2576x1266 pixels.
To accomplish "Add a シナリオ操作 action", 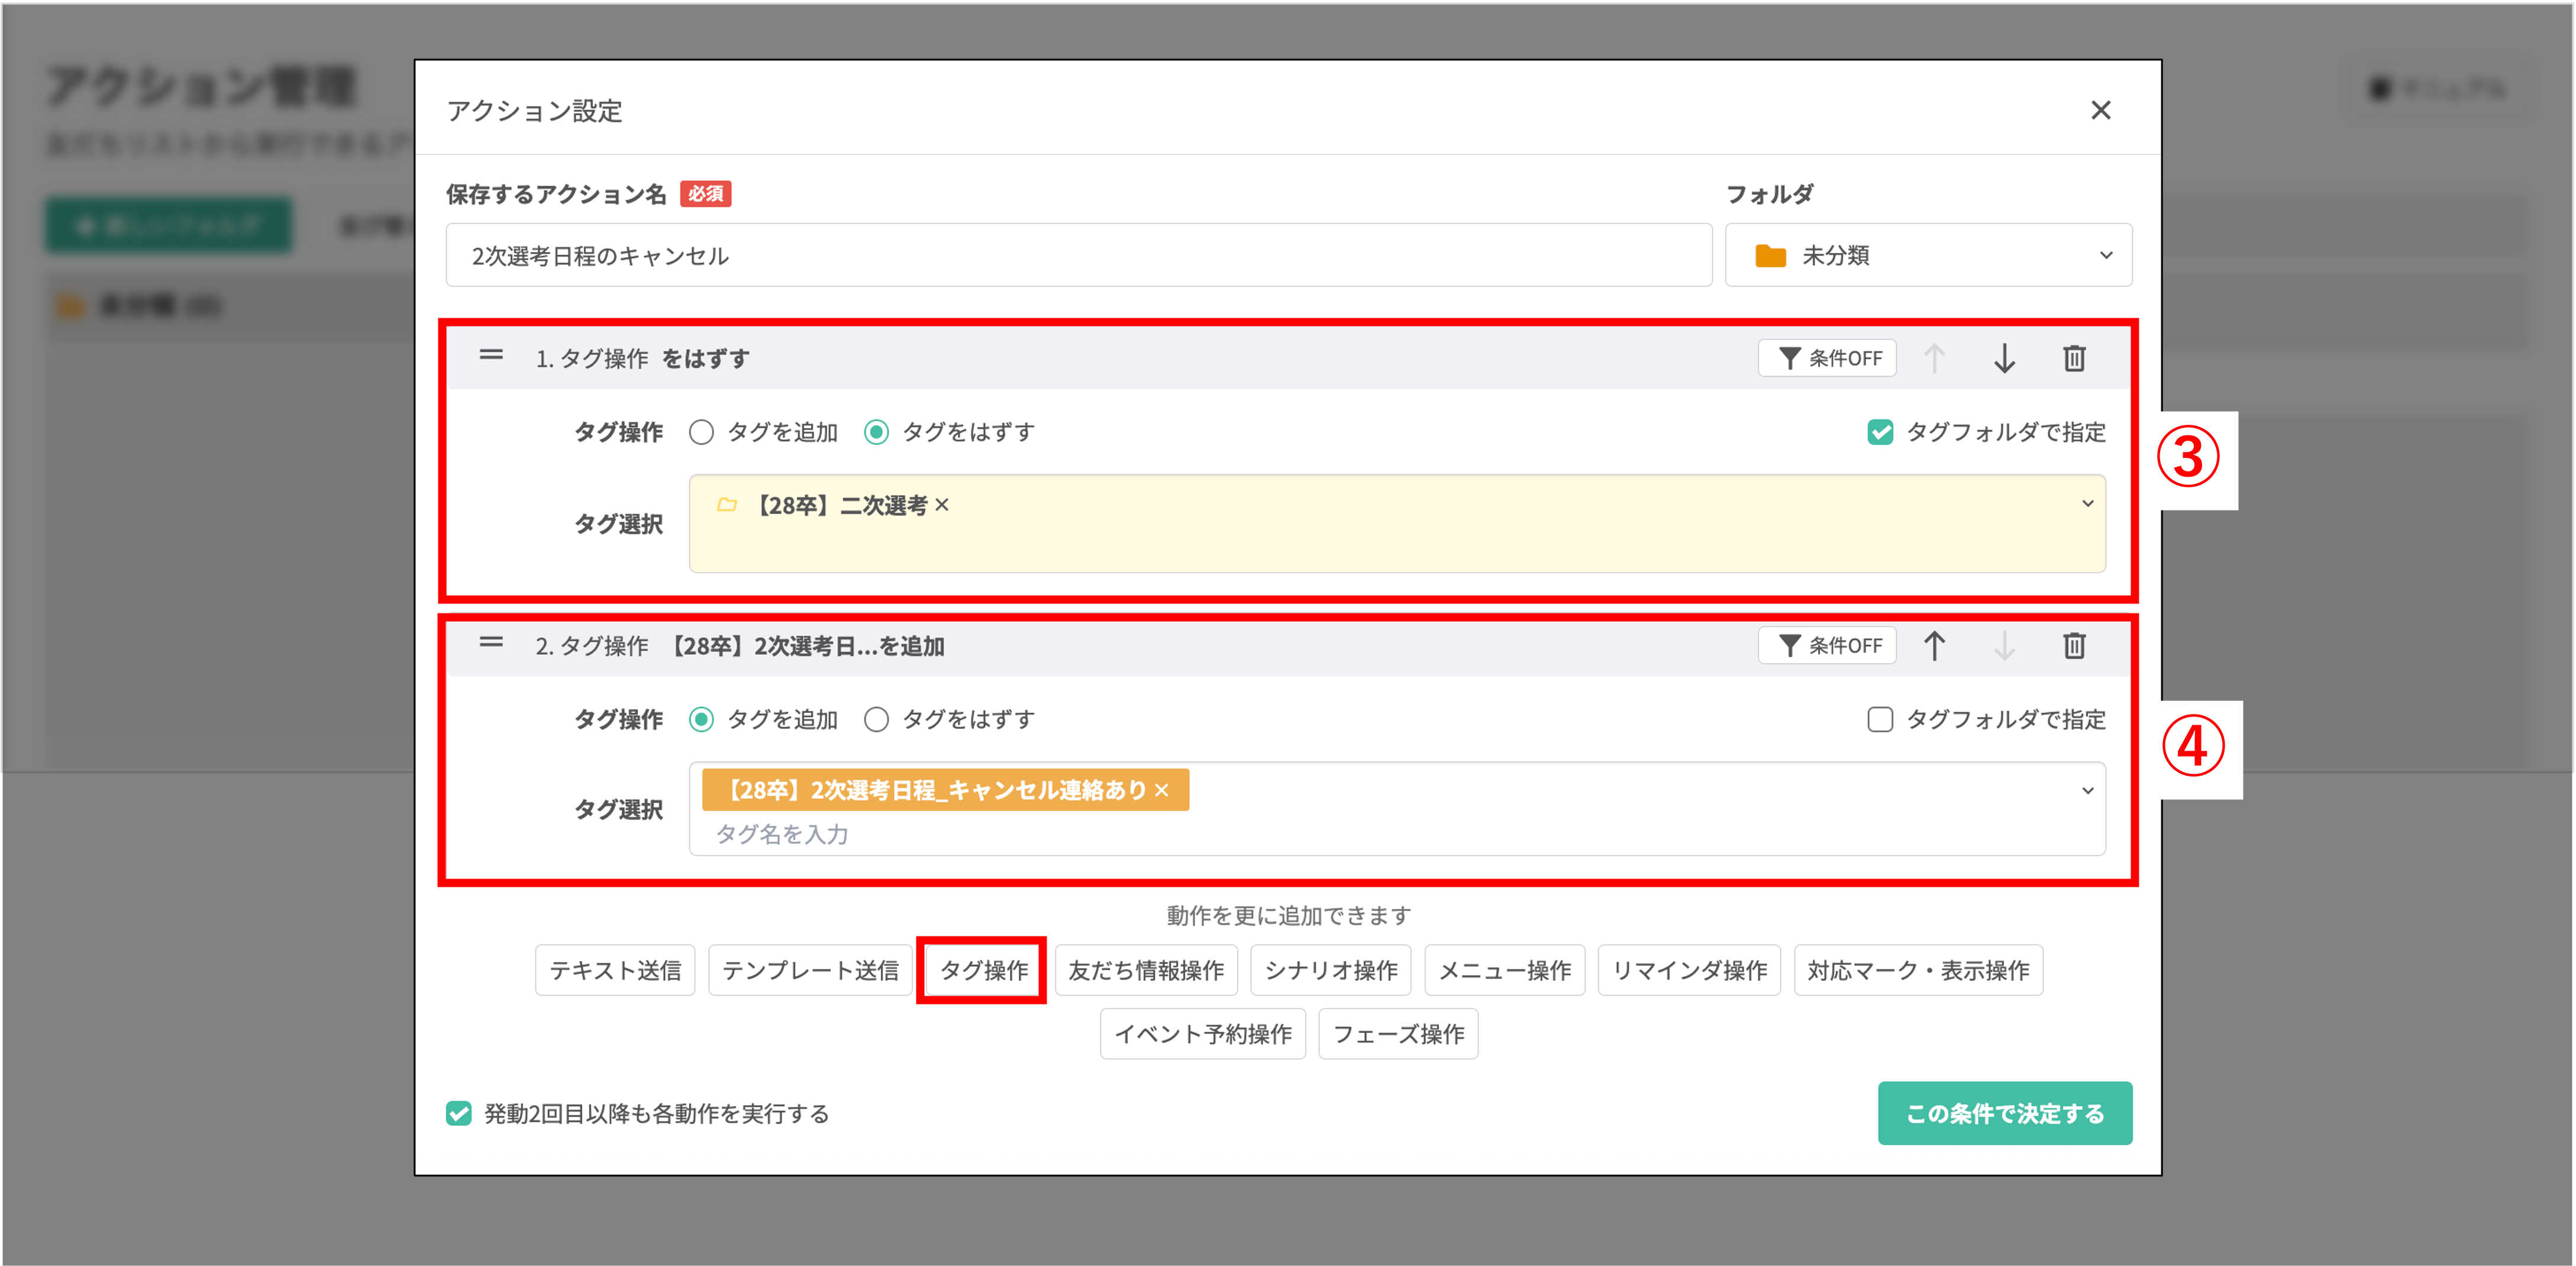I will [1330, 970].
